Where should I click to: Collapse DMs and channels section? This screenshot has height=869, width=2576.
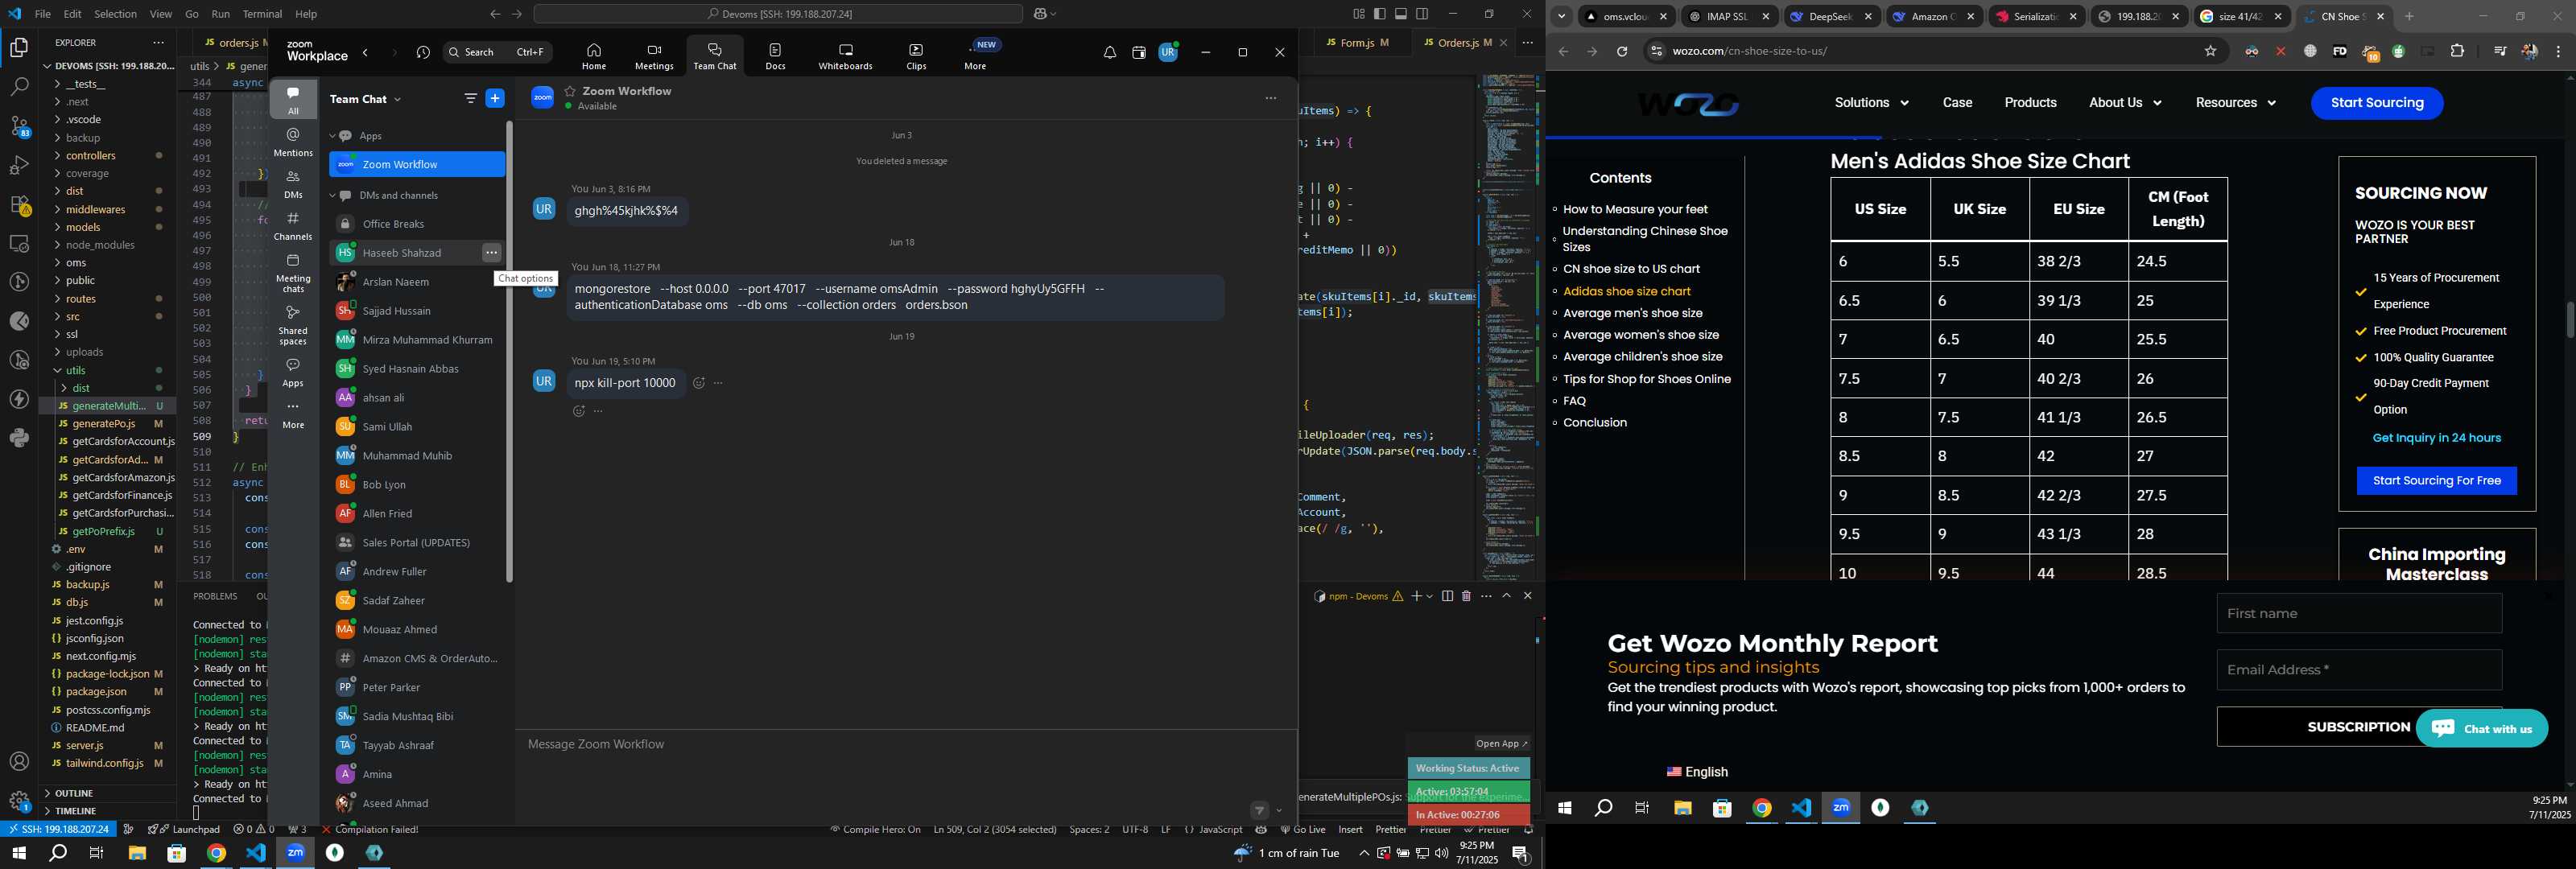(333, 196)
